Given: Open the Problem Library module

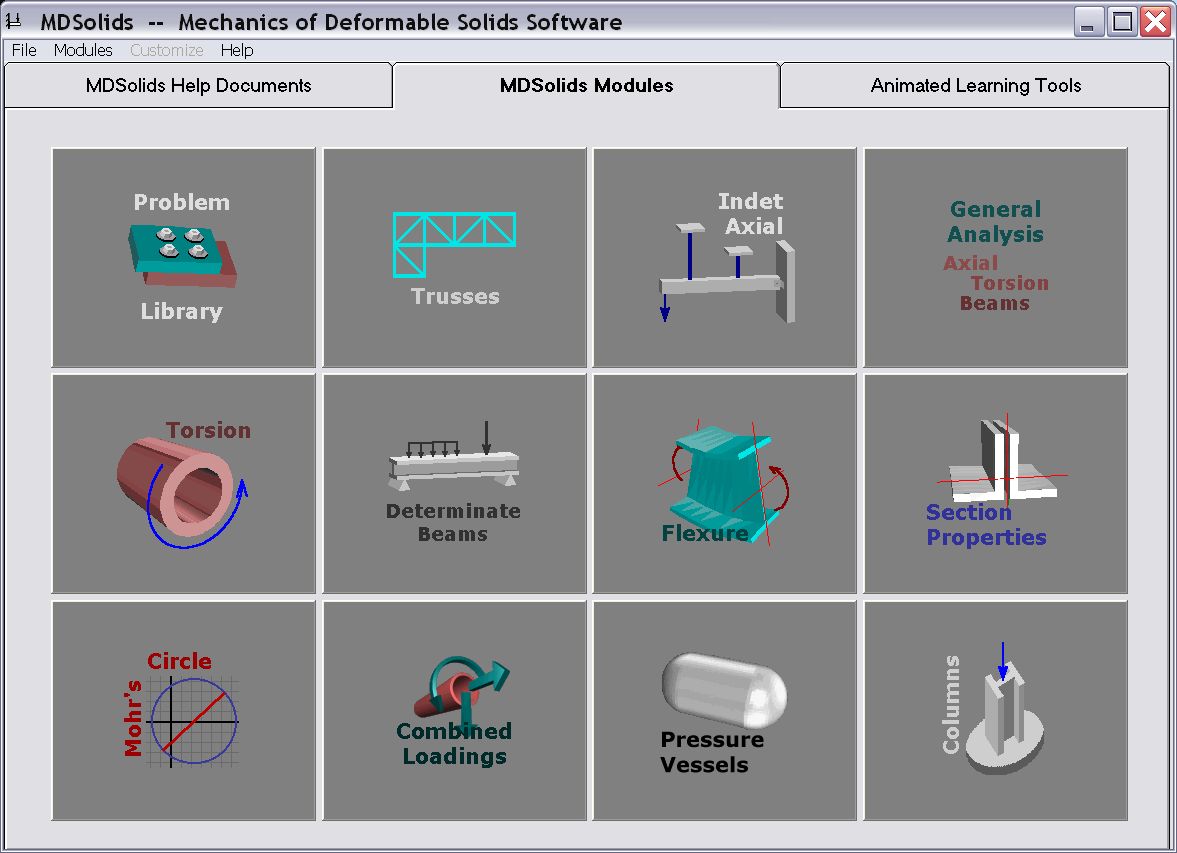Looking at the screenshot, I should 184,258.
